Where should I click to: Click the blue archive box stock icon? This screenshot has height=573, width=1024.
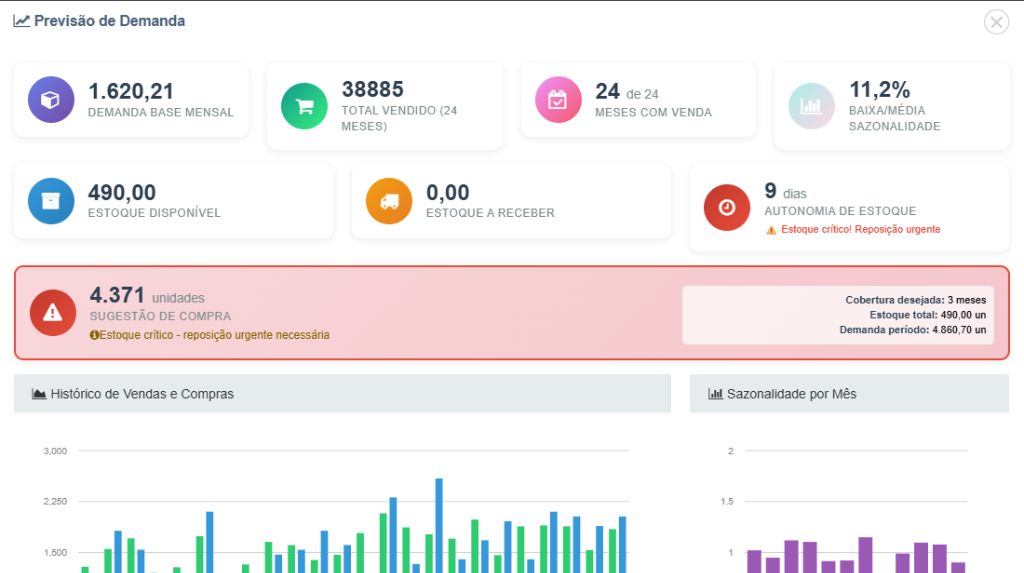pos(51,201)
